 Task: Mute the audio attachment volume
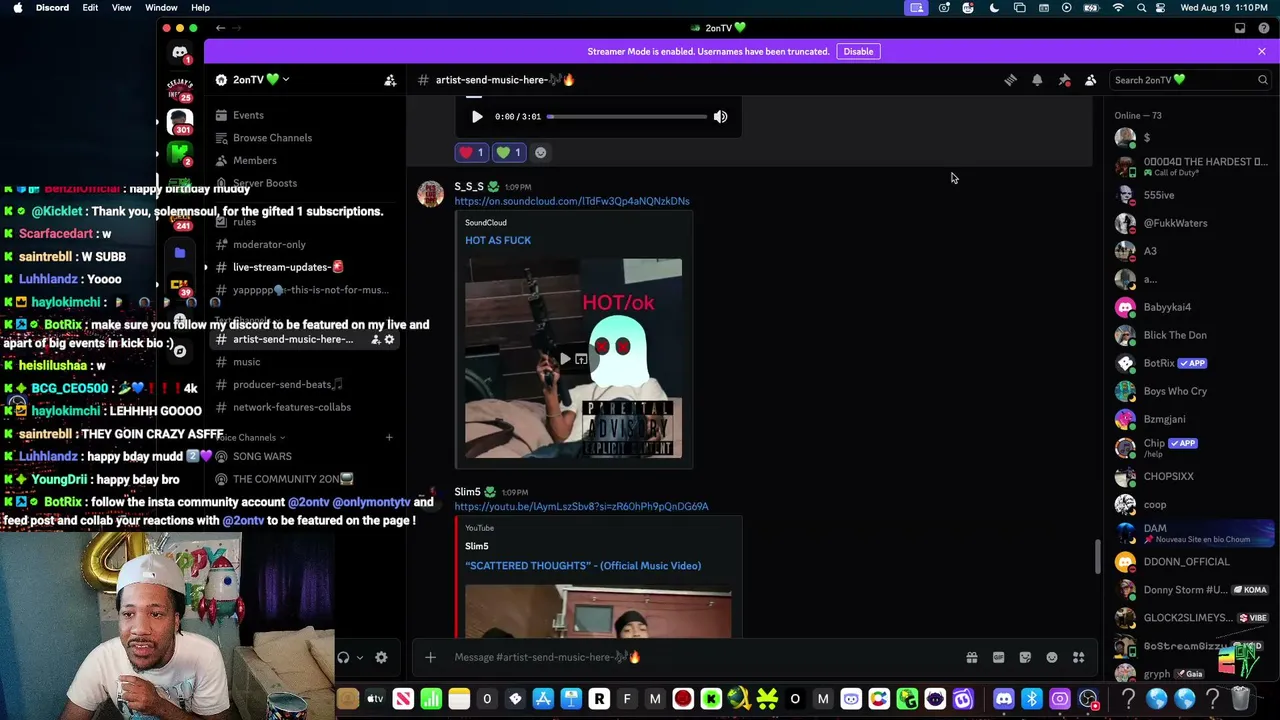click(x=720, y=117)
